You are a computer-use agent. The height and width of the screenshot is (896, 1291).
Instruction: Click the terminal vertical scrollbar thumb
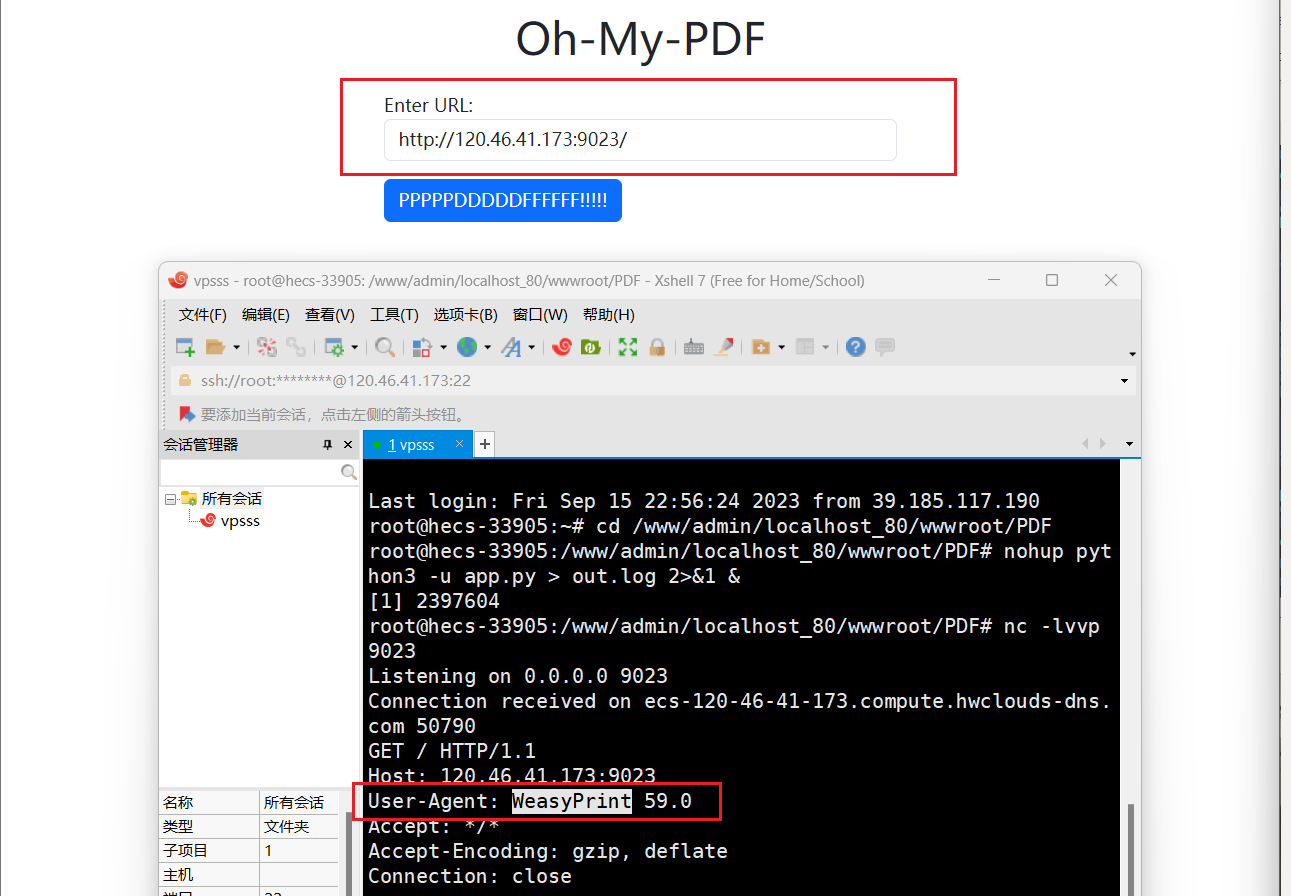(1132, 849)
